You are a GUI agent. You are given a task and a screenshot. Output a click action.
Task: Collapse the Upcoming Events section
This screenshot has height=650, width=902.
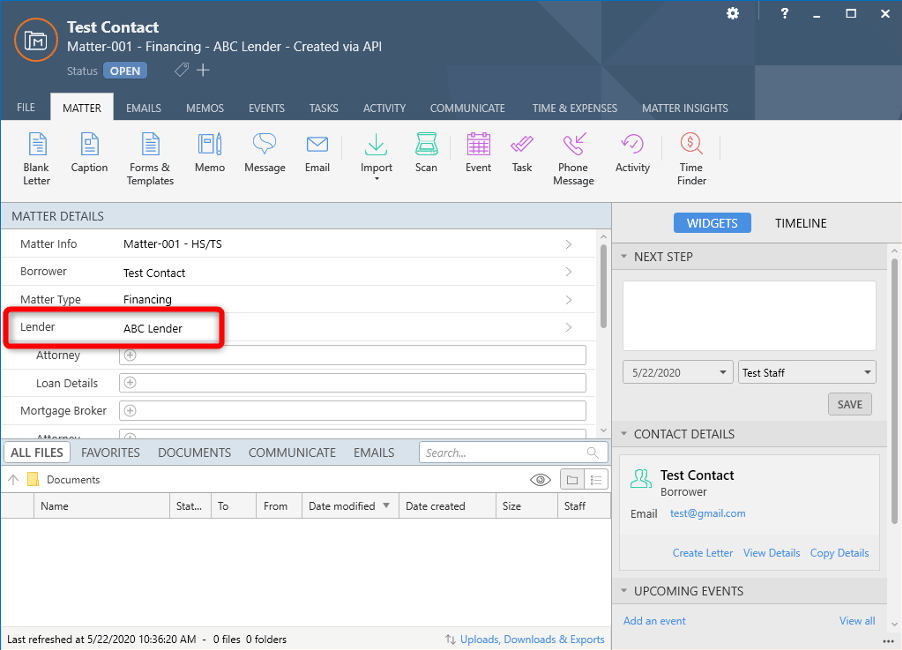click(624, 591)
